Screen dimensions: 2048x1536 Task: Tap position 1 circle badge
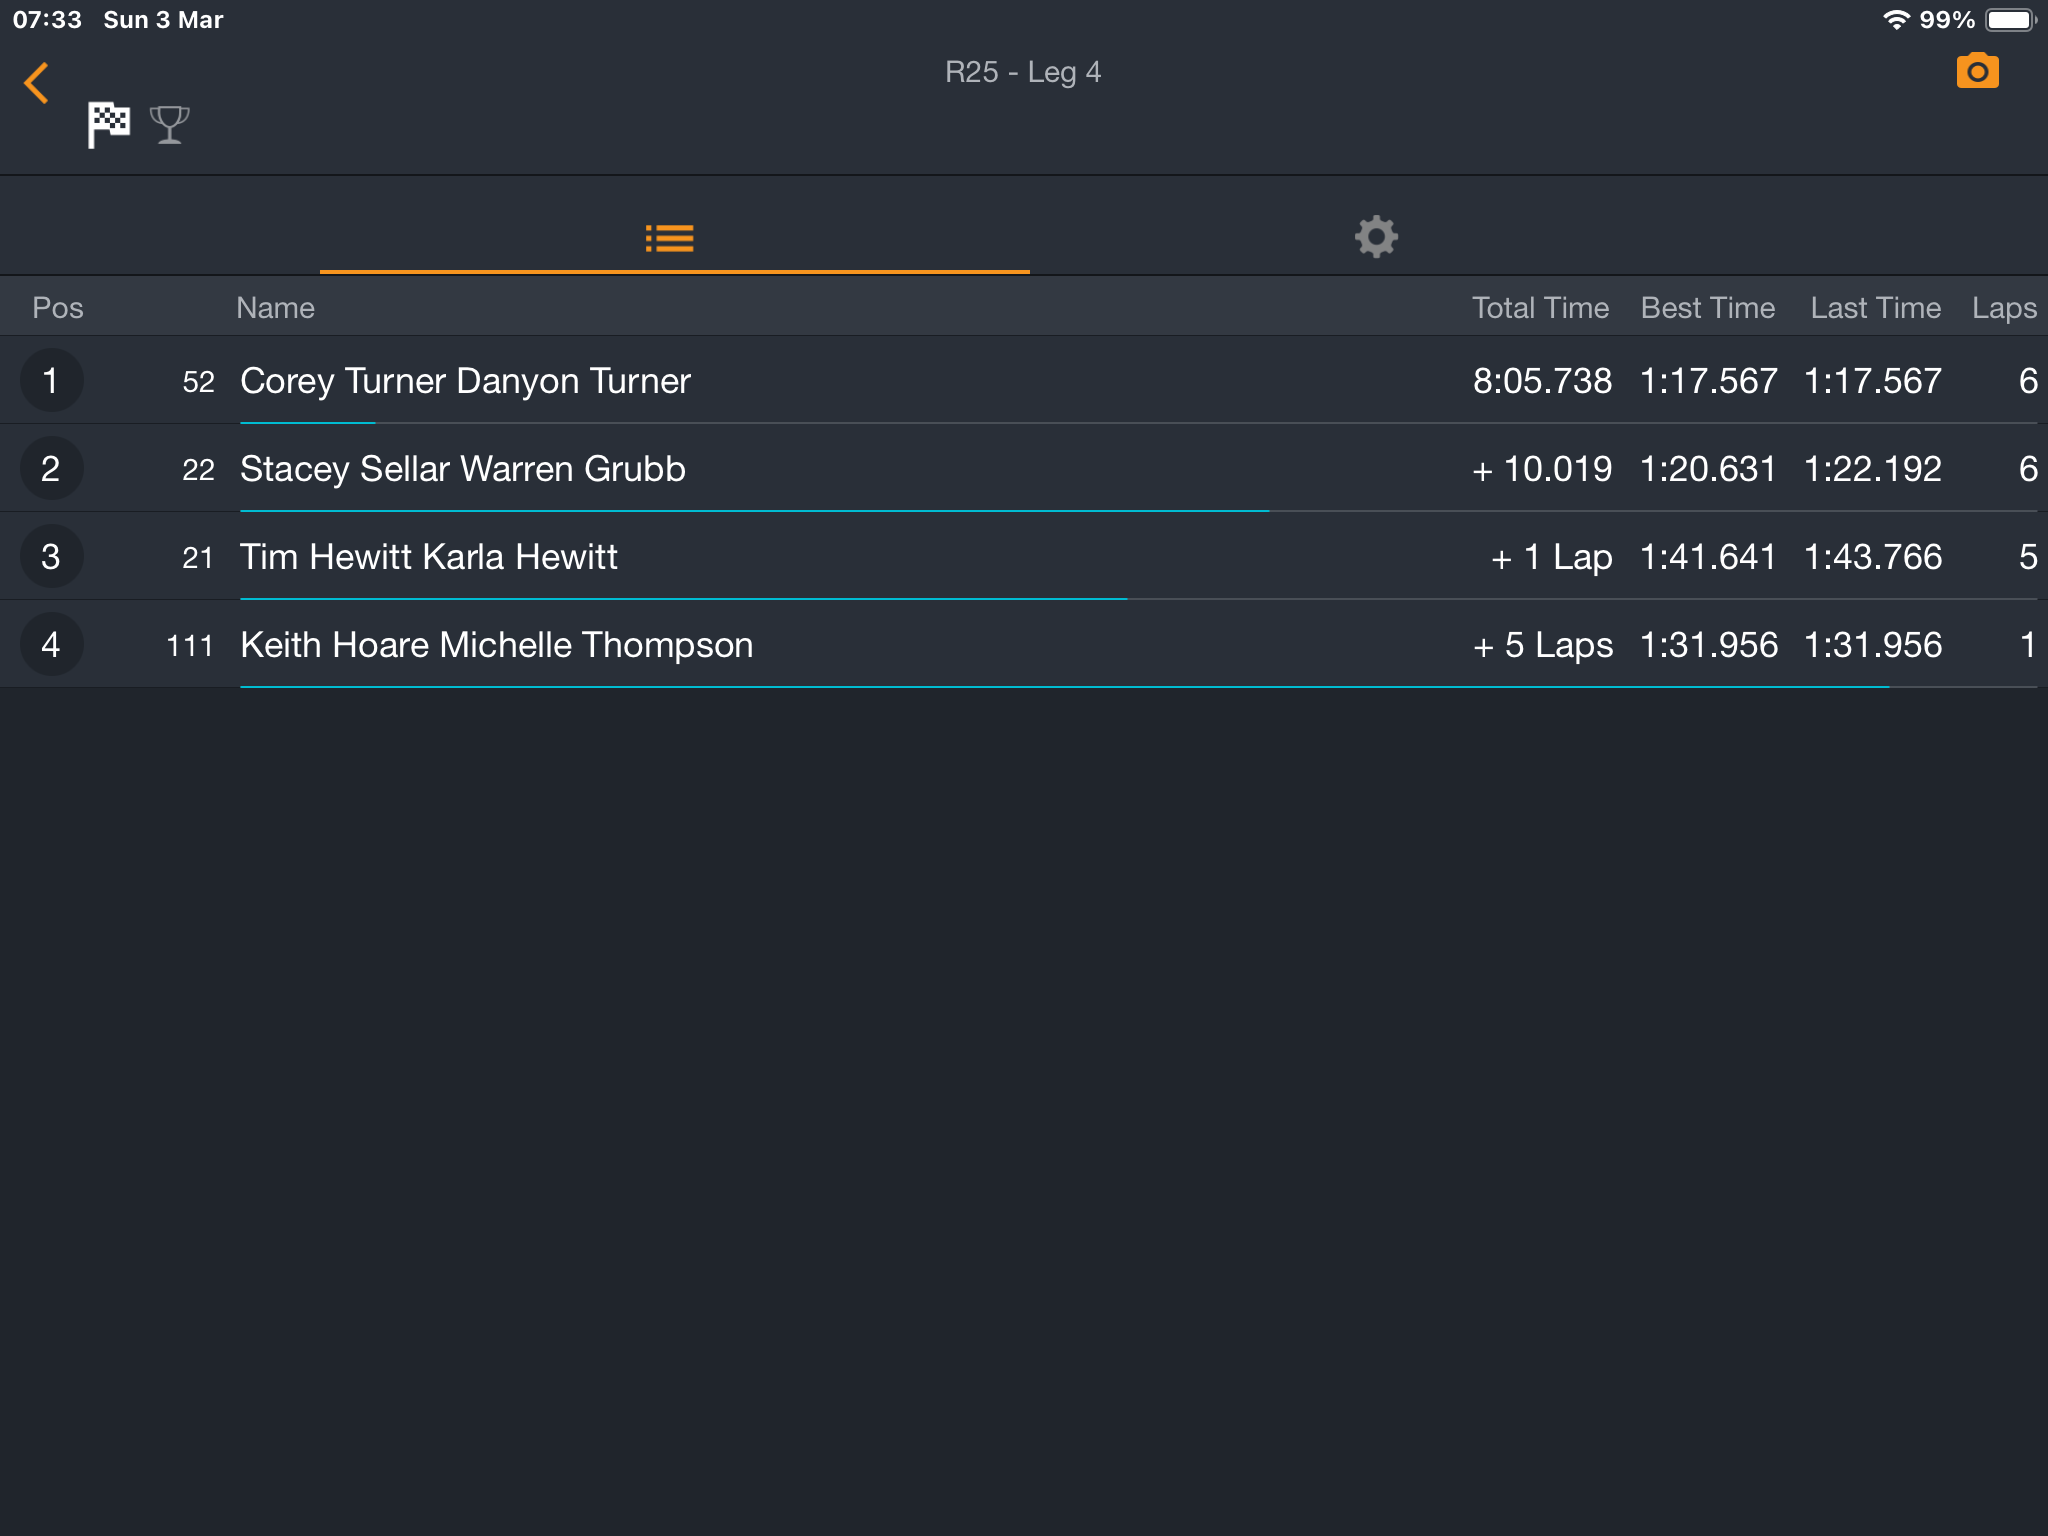coord(51,380)
